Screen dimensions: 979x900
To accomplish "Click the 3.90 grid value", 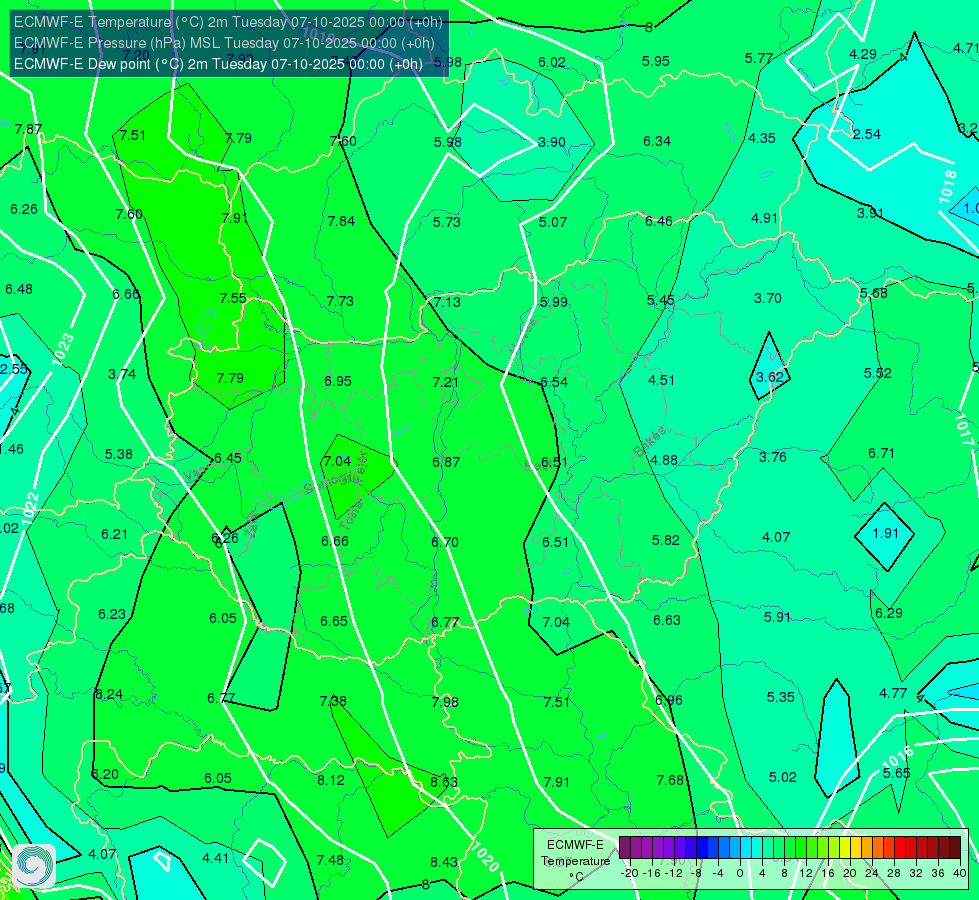I will [551, 142].
